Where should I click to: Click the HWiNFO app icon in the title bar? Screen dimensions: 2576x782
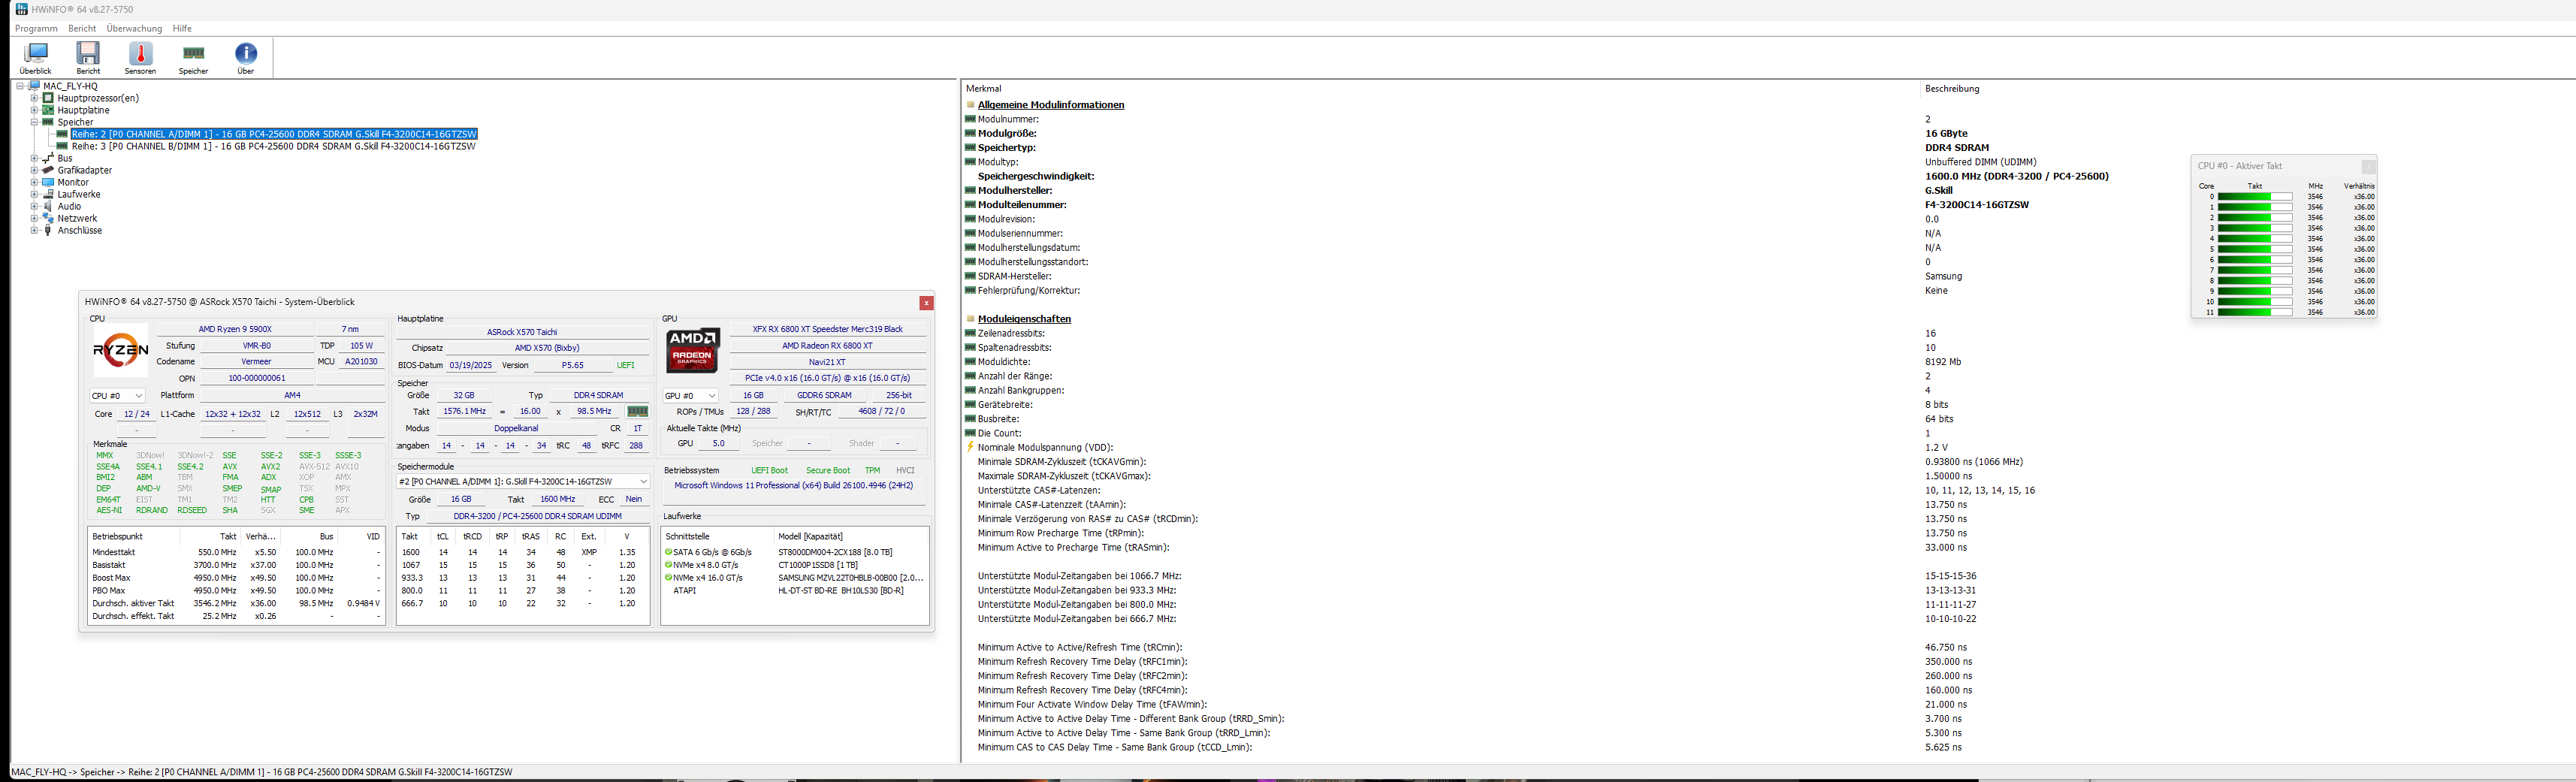coord(21,9)
